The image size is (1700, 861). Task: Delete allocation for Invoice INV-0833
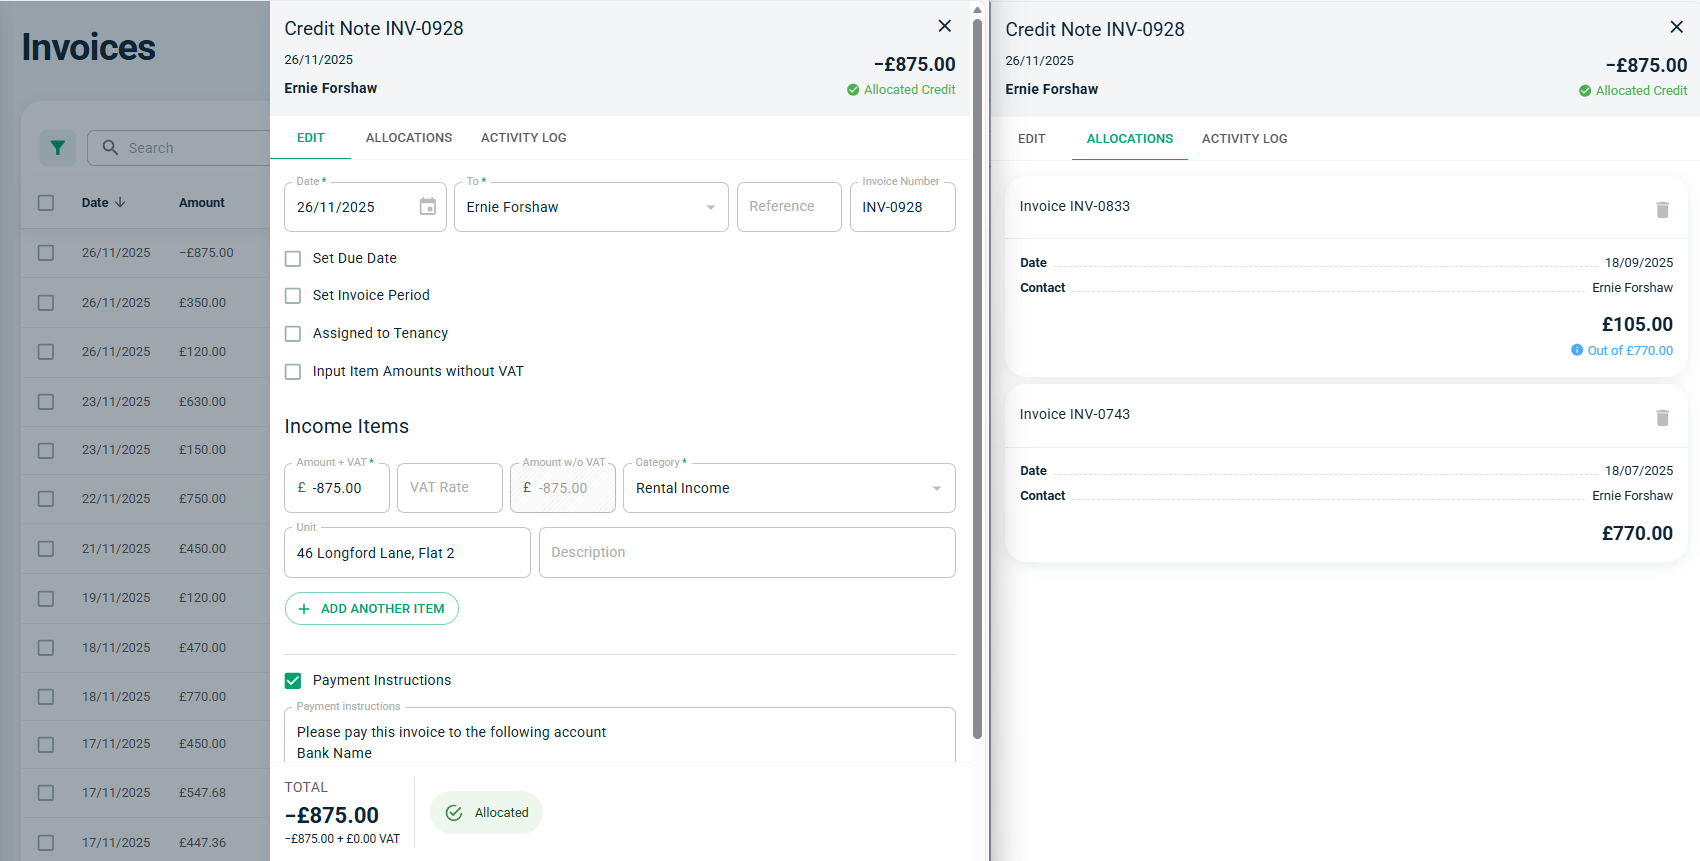click(1662, 210)
